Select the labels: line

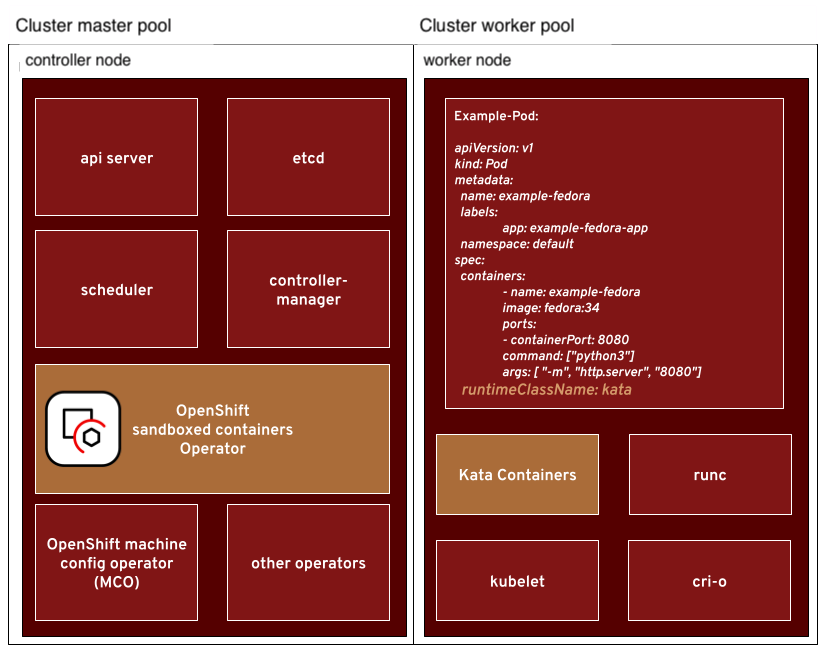tap(479, 212)
